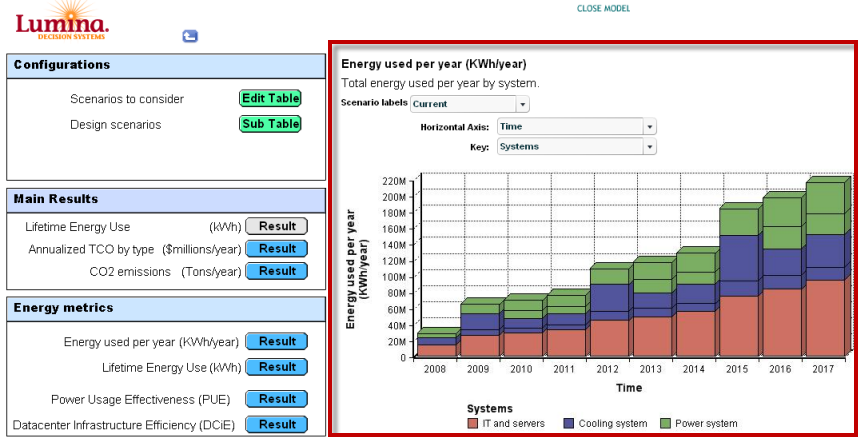Show Result for Lifetime Energy Use in Main Results
858x437 pixels.
tap(276, 226)
